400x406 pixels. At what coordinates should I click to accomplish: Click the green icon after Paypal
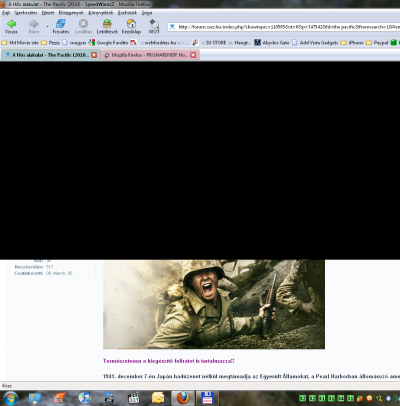[x=394, y=43]
